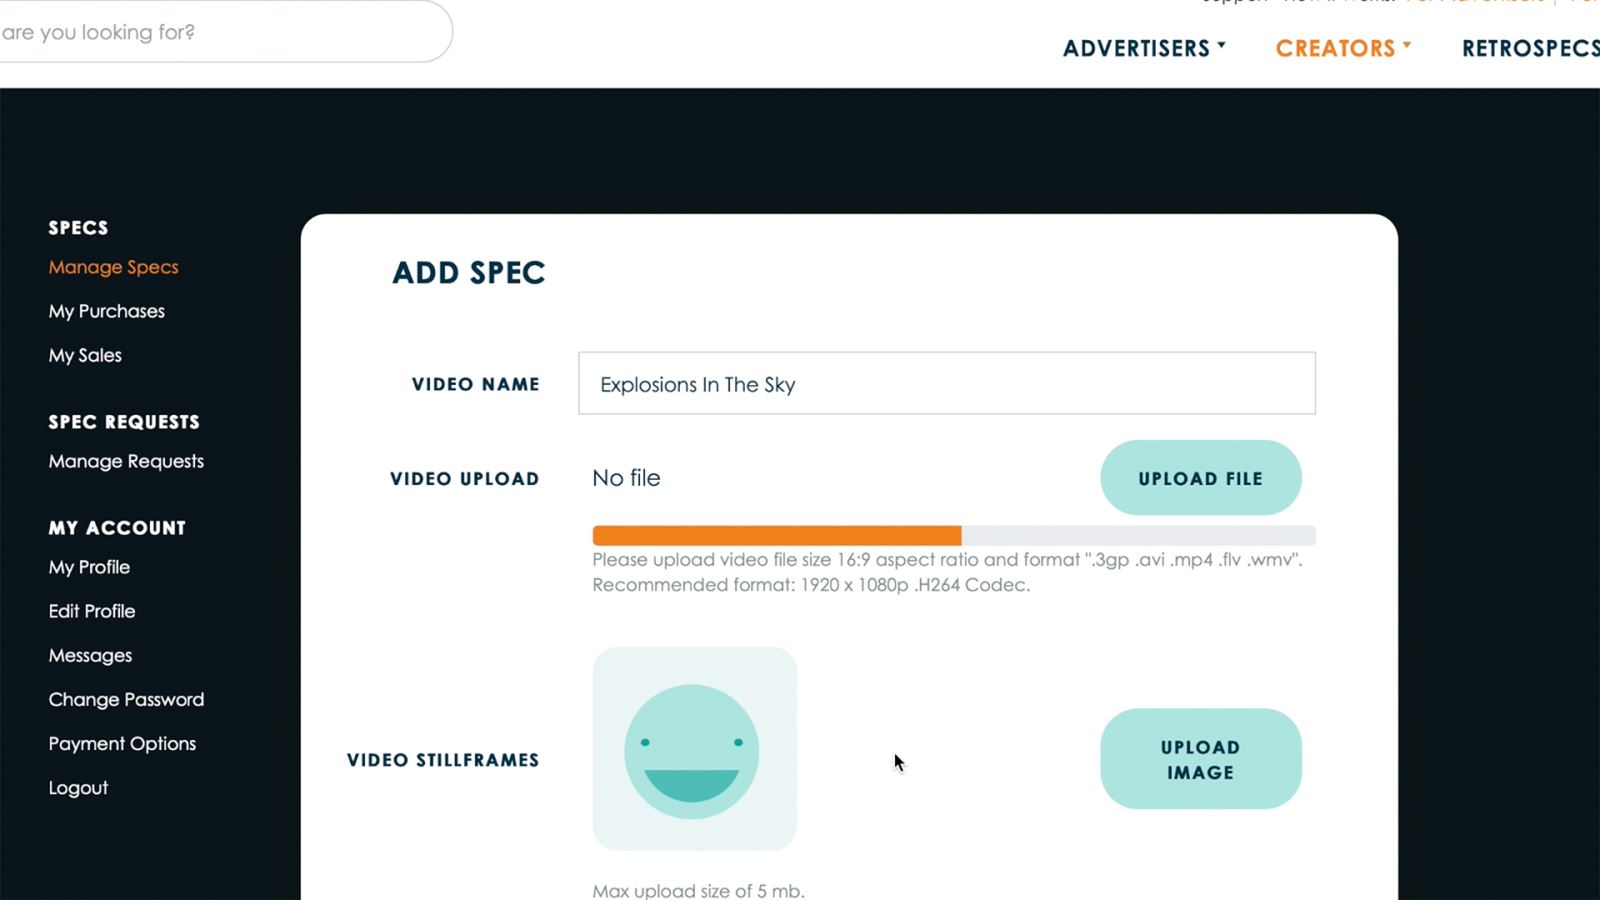The height and width of the screenshot is (900, 1600).
Task: Click the orange upload progress bar
Action: 776,536
